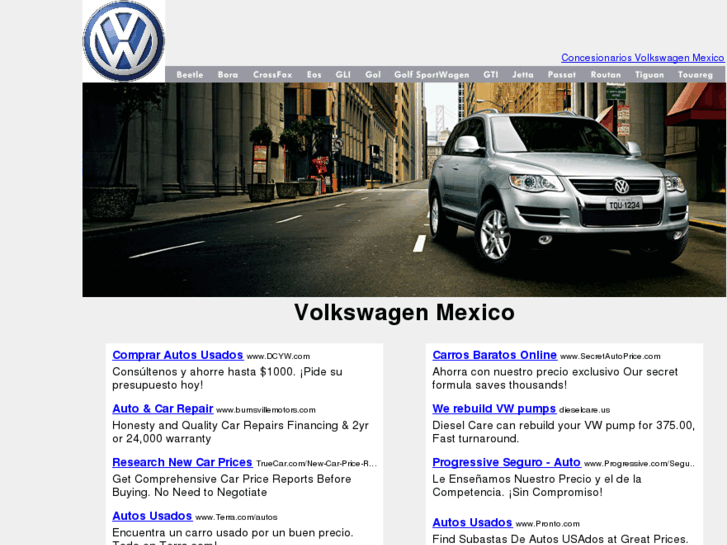Click www.SecretAutoPrice.com URL text
The image size is (727, 545).
610,357
